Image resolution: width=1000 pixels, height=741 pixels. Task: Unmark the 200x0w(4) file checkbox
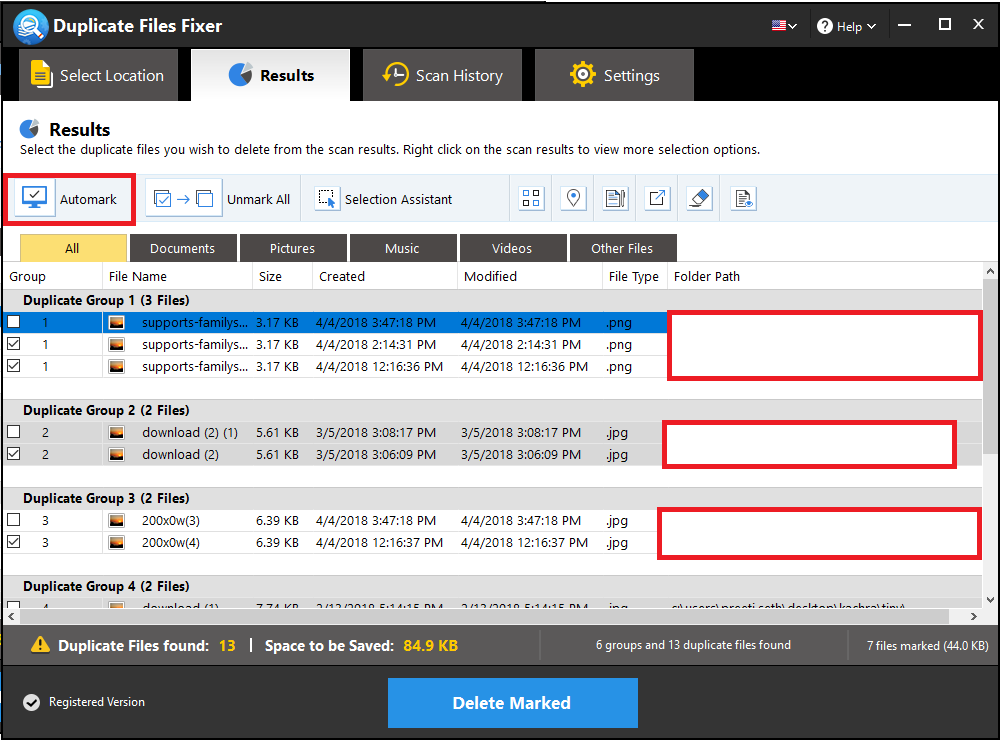13,541
